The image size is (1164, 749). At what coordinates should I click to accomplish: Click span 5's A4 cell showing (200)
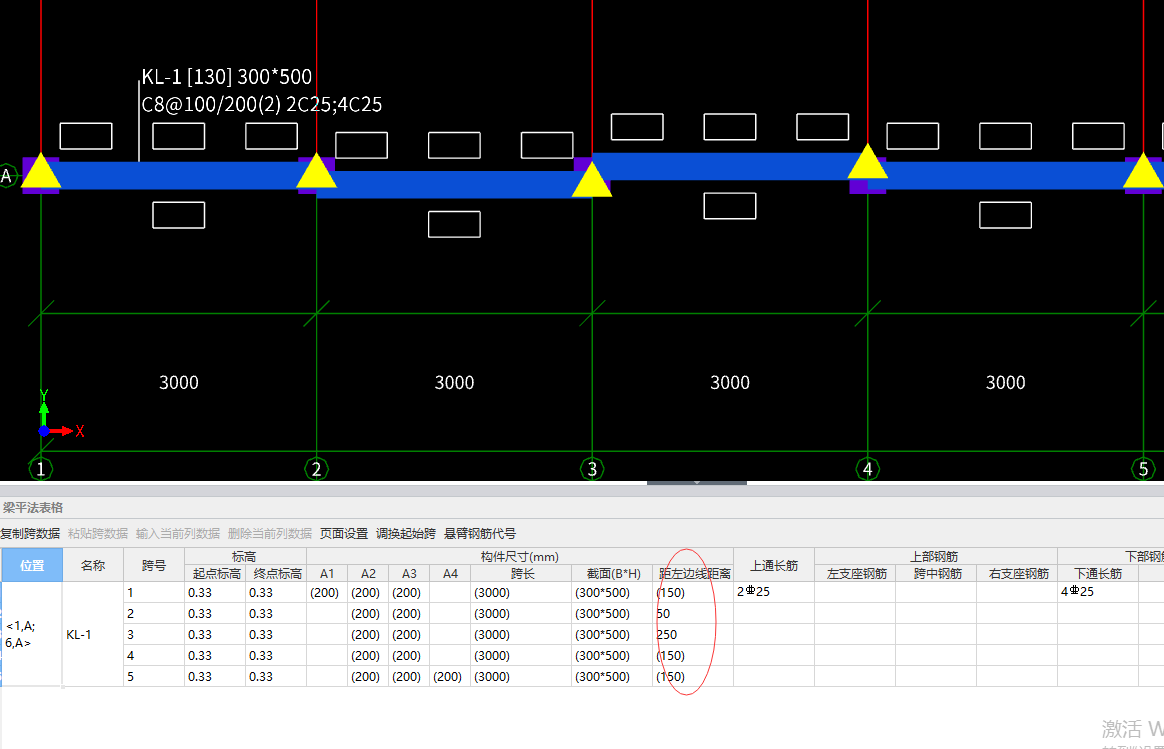(x=450, y=677)
